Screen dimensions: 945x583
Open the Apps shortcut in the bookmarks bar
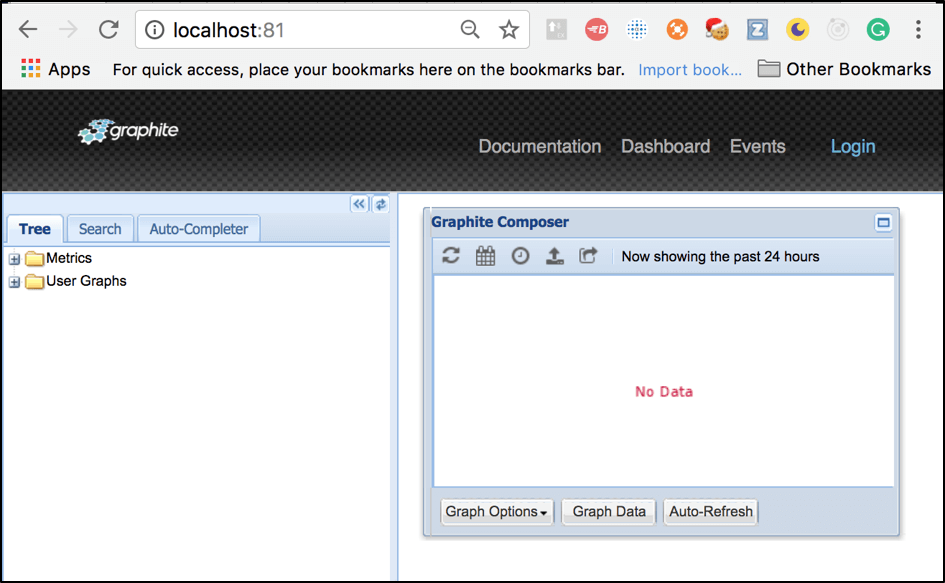point(55,69)
